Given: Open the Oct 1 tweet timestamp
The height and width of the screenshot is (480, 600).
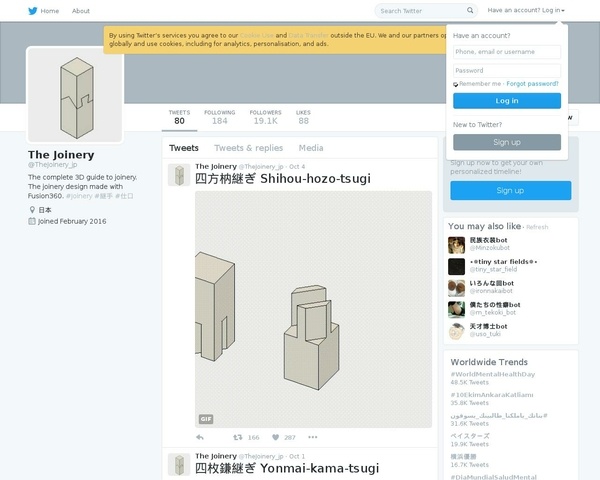Looking at the screenshot, I should [x=297, y=456].
